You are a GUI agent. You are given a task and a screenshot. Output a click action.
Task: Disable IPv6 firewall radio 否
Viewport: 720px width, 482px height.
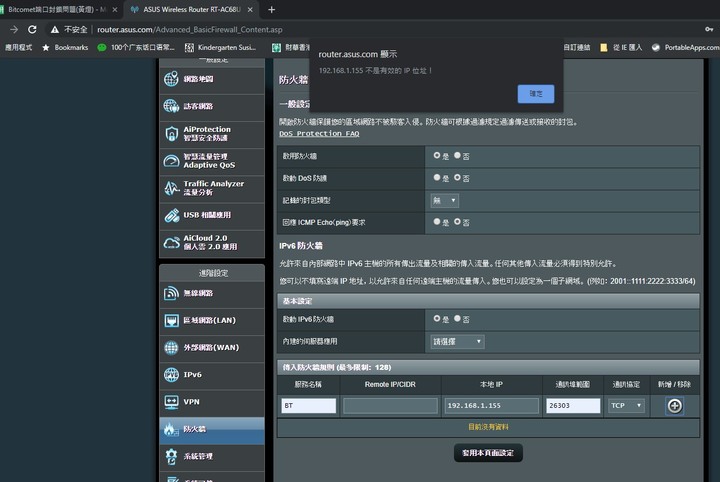(457, 318)
